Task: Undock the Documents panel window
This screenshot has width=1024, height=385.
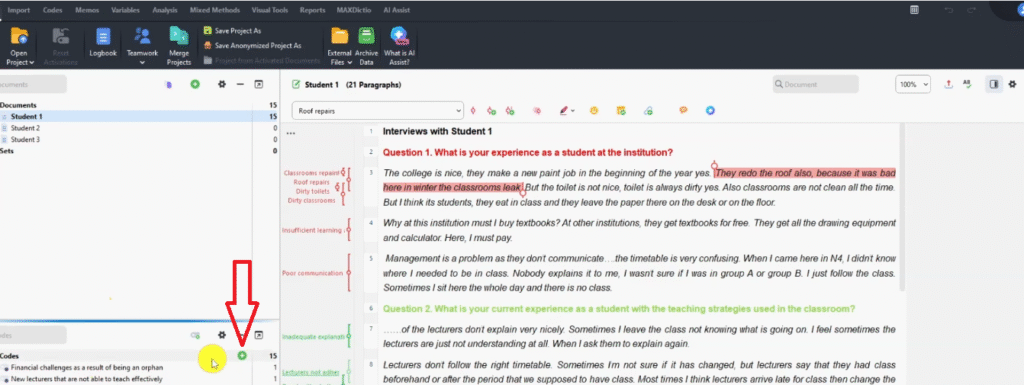Action: tap(259, 84)
